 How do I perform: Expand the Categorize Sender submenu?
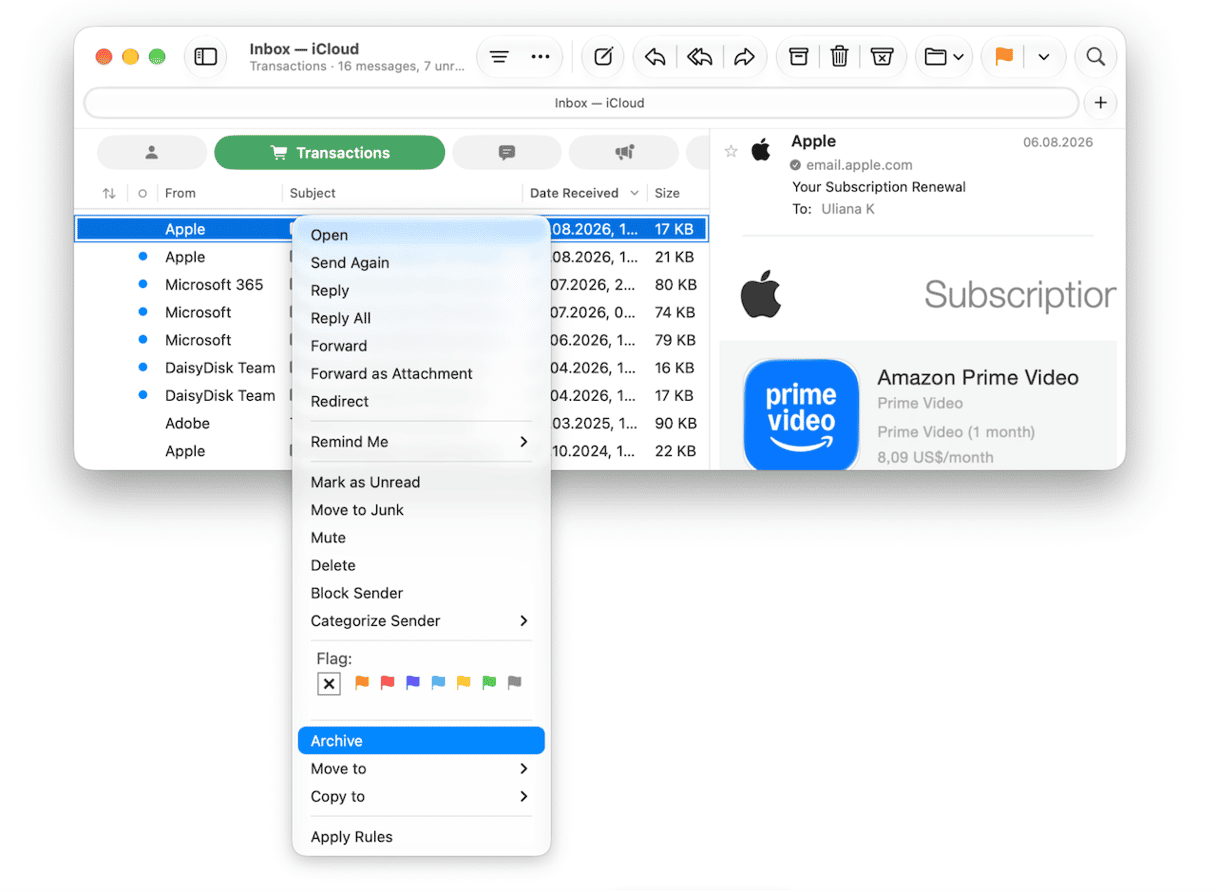point(421,621)
